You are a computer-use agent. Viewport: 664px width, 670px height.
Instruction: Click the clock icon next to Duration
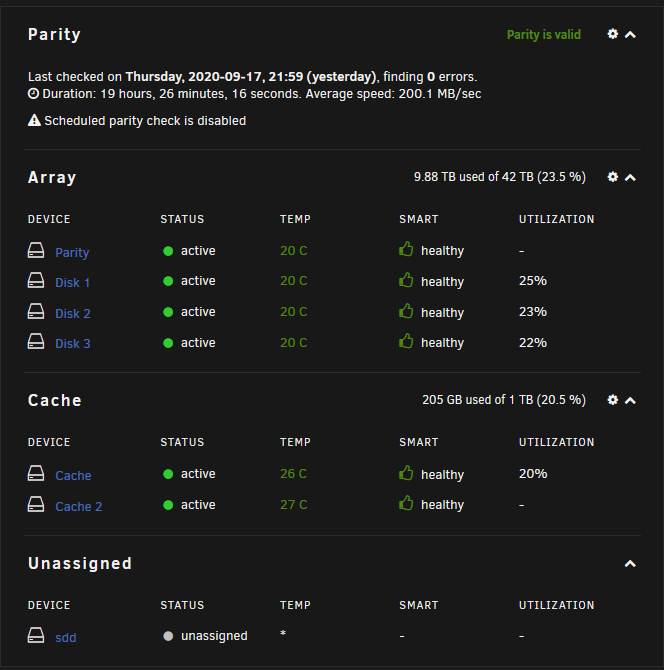(x=33, y=93)
